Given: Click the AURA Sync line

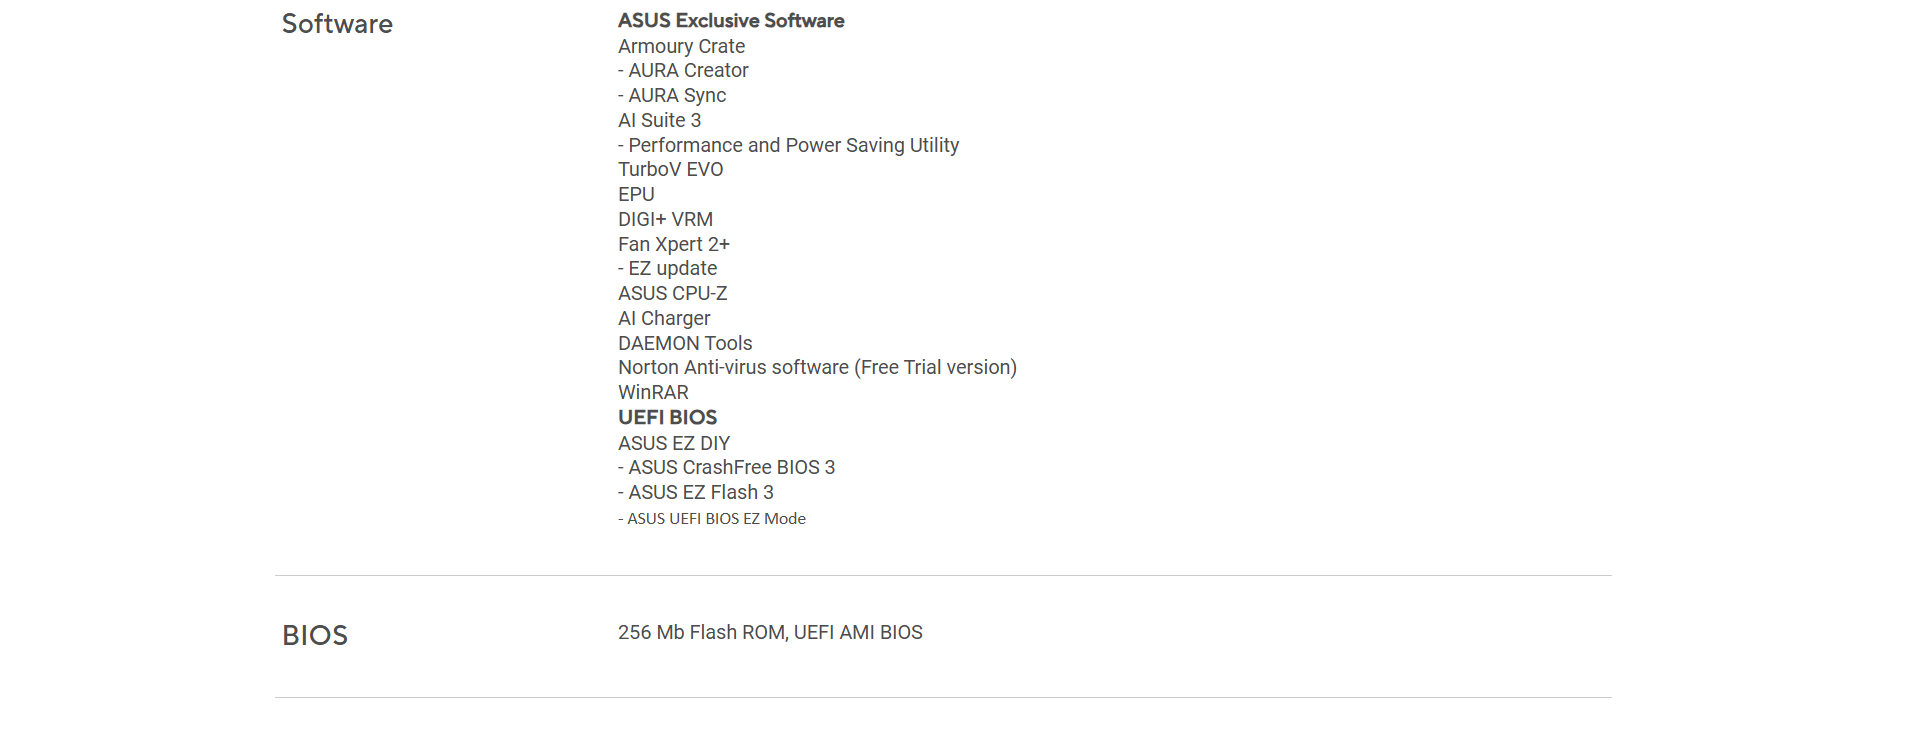Looking at the screenshot, I should [x=672, y=95].
